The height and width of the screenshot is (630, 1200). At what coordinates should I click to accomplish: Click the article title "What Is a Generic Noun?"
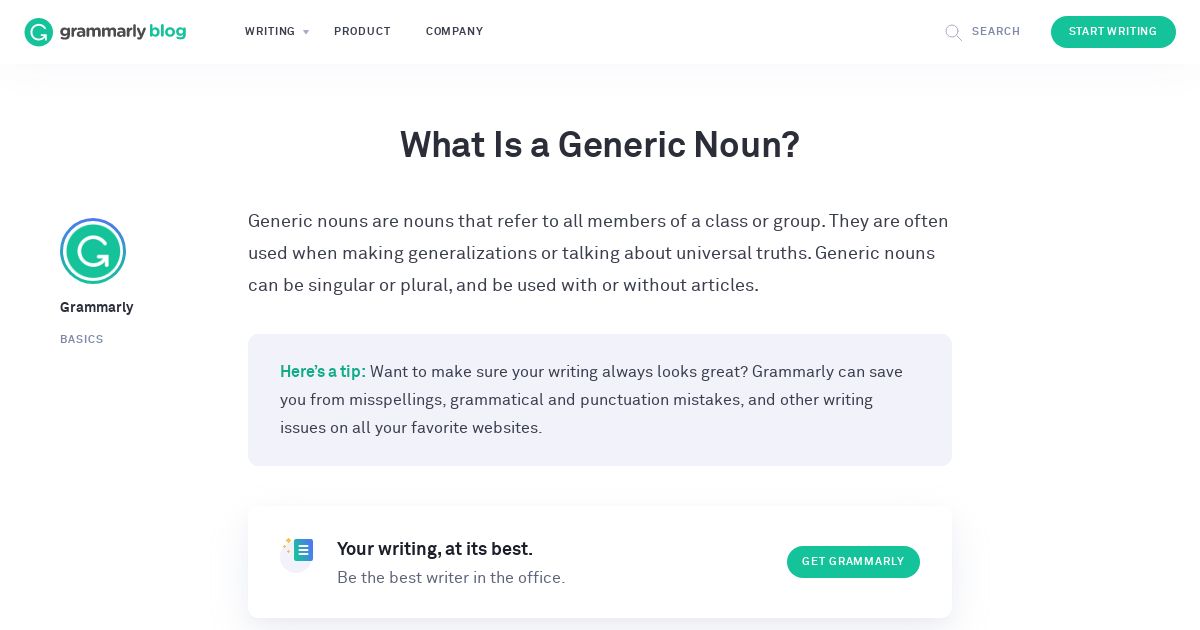[600, 145]
